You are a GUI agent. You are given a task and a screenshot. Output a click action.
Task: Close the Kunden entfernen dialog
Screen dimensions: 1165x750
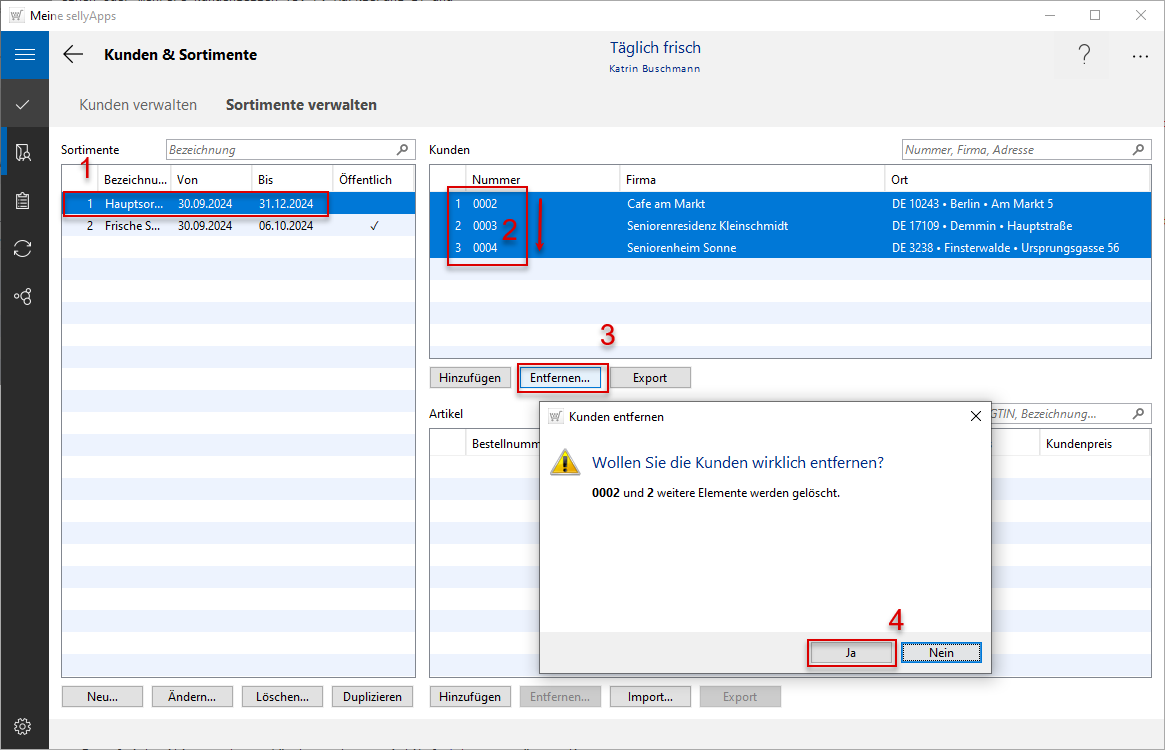pyautogui.click(x=975, y=416)
